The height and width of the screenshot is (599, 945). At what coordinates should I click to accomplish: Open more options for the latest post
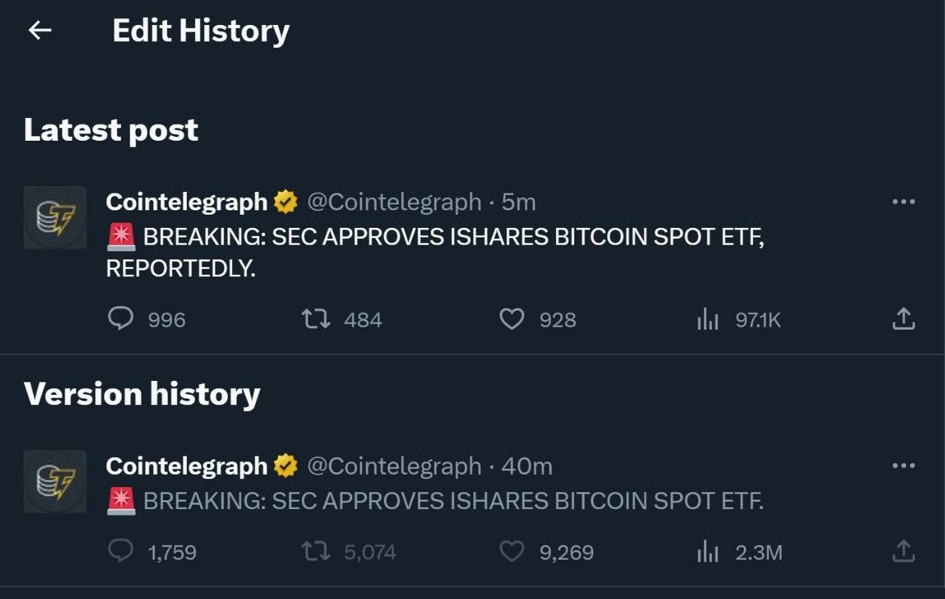903,202
